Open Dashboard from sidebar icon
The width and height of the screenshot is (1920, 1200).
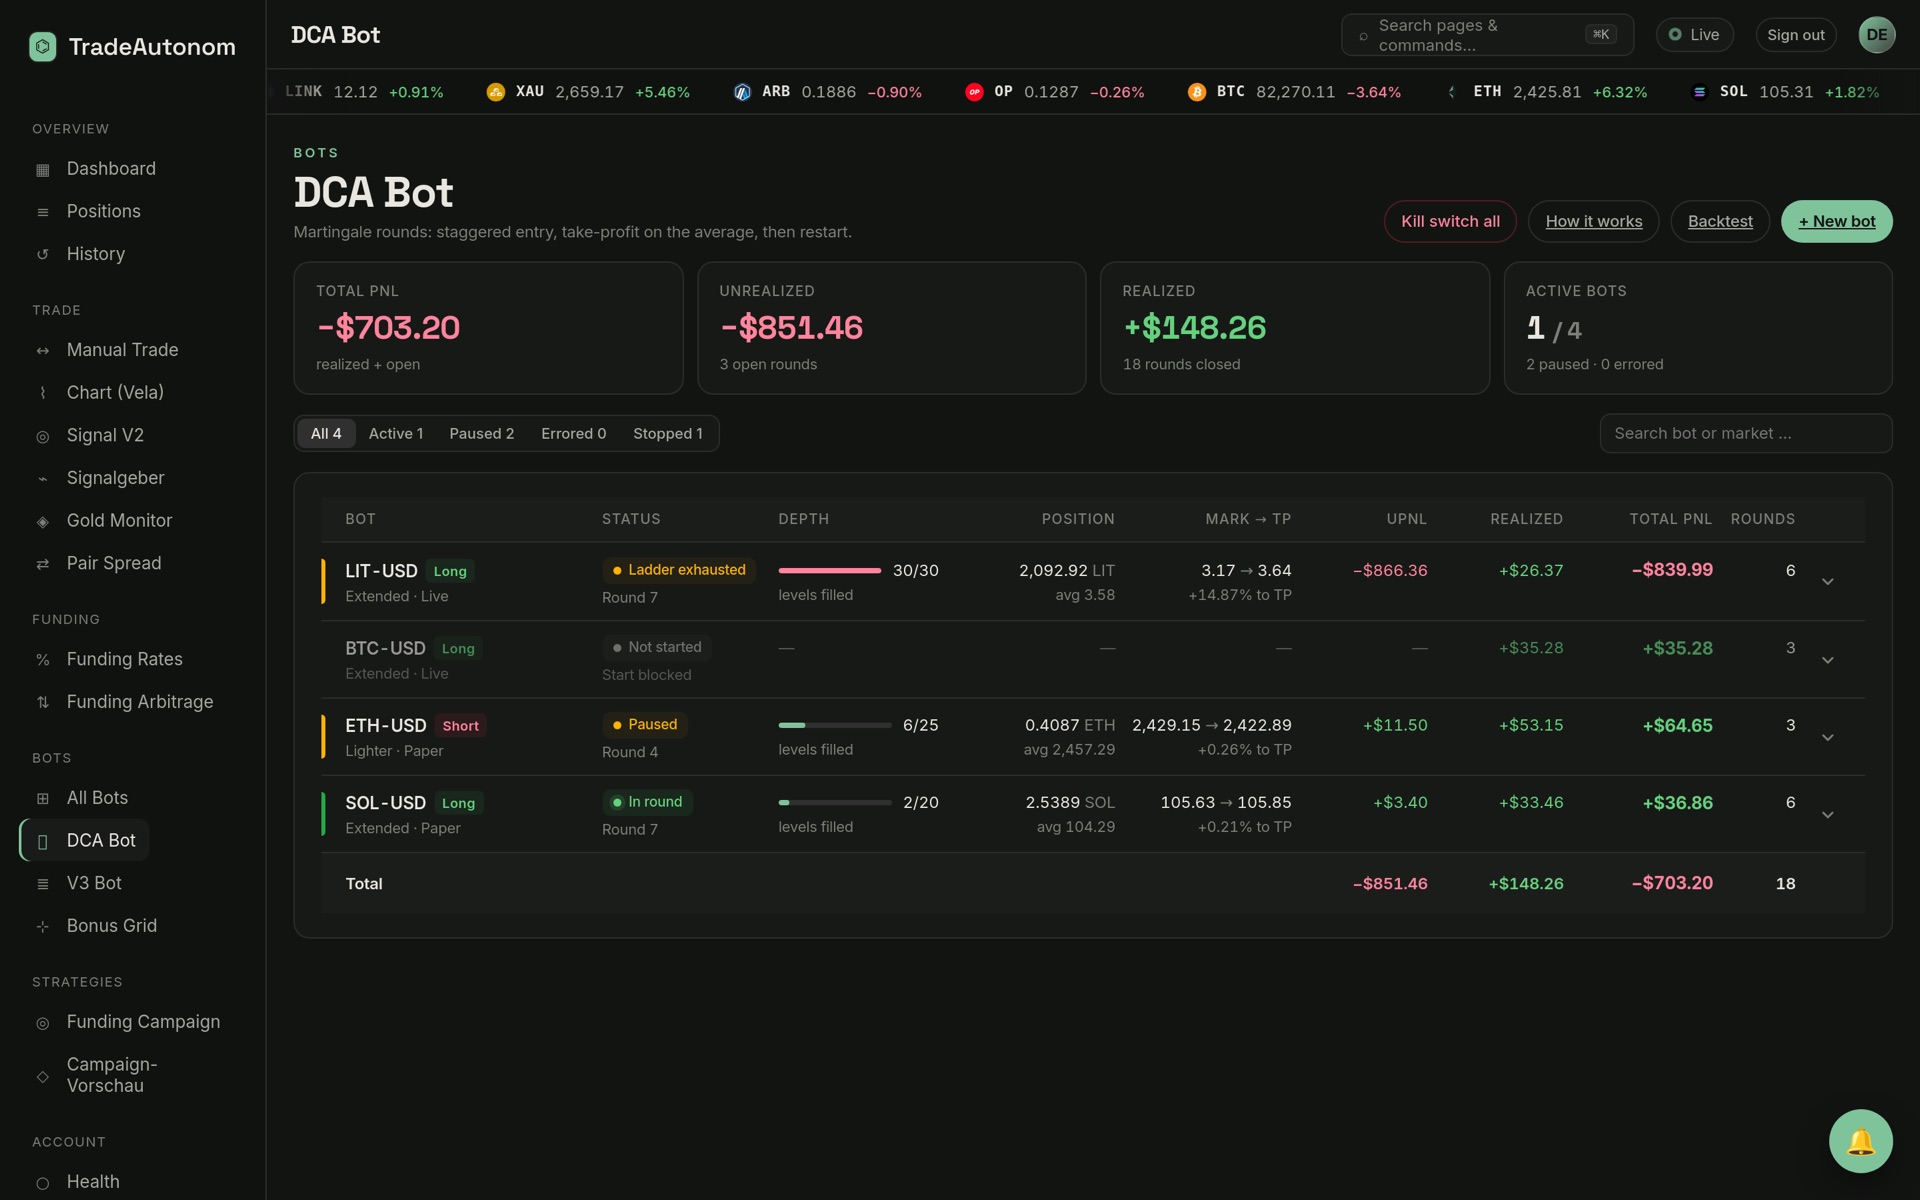(42, 170)
